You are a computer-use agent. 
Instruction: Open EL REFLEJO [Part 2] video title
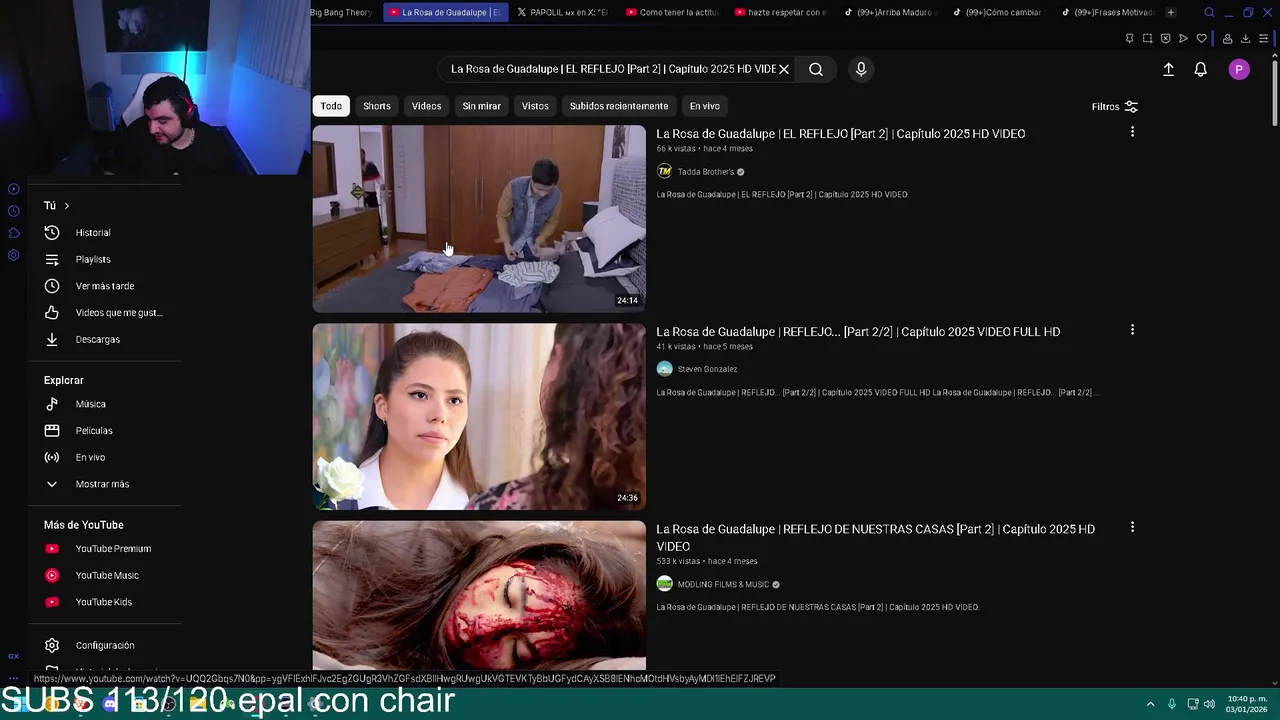(841, 134)
